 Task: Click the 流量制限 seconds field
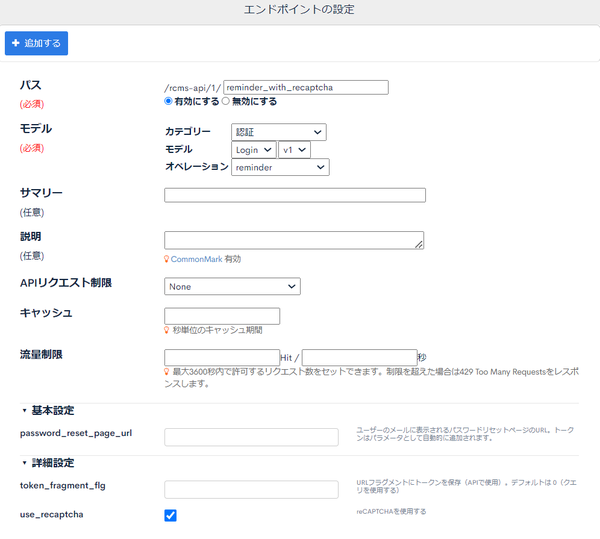(x=359, y=357)
